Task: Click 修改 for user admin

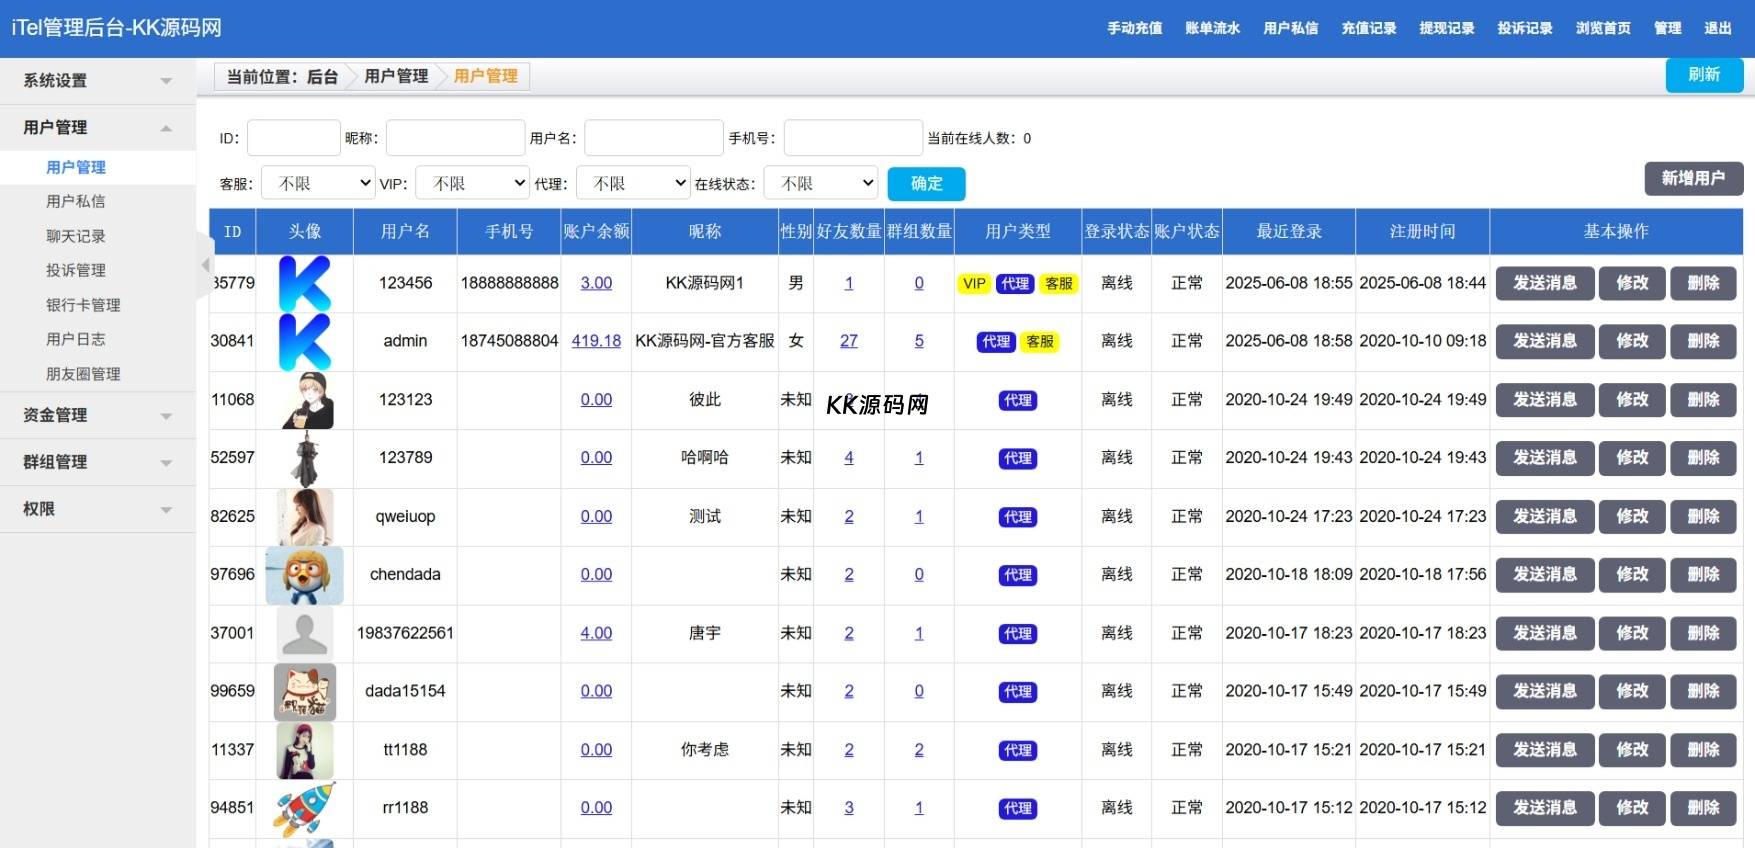Action: tap(1633, 342)
